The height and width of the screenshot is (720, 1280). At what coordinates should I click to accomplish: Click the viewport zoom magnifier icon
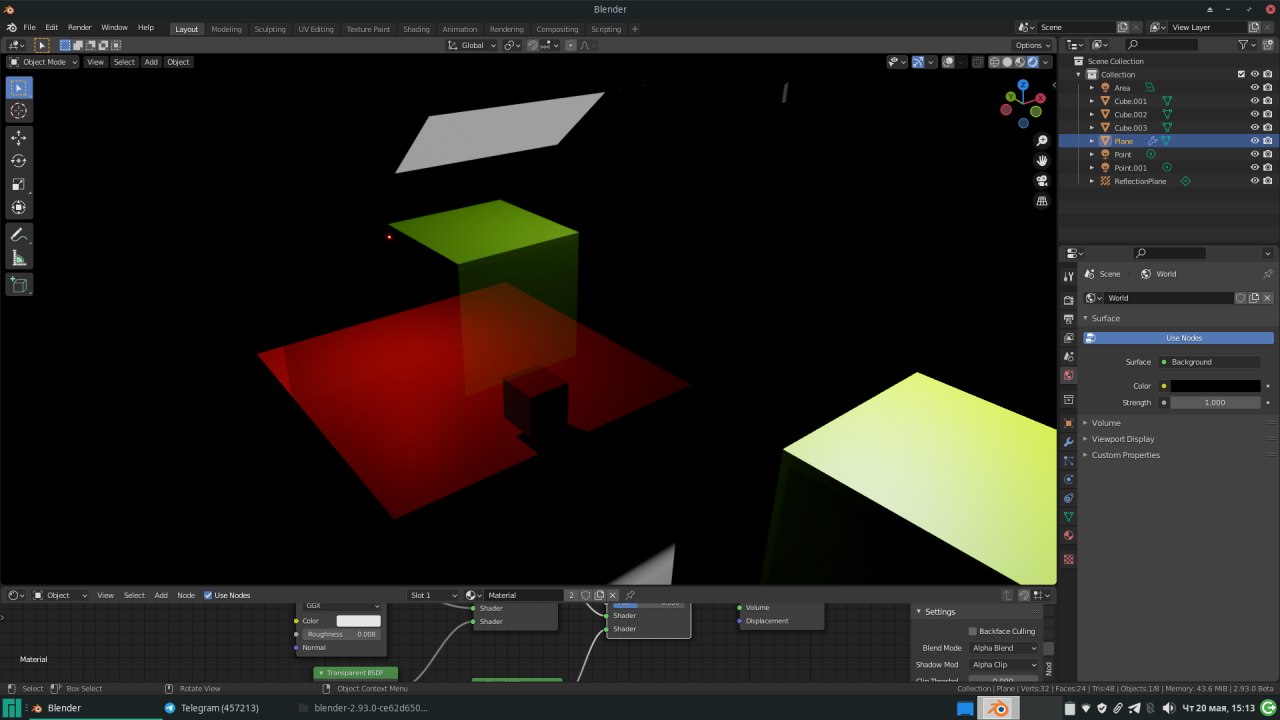click(1042, 141)
